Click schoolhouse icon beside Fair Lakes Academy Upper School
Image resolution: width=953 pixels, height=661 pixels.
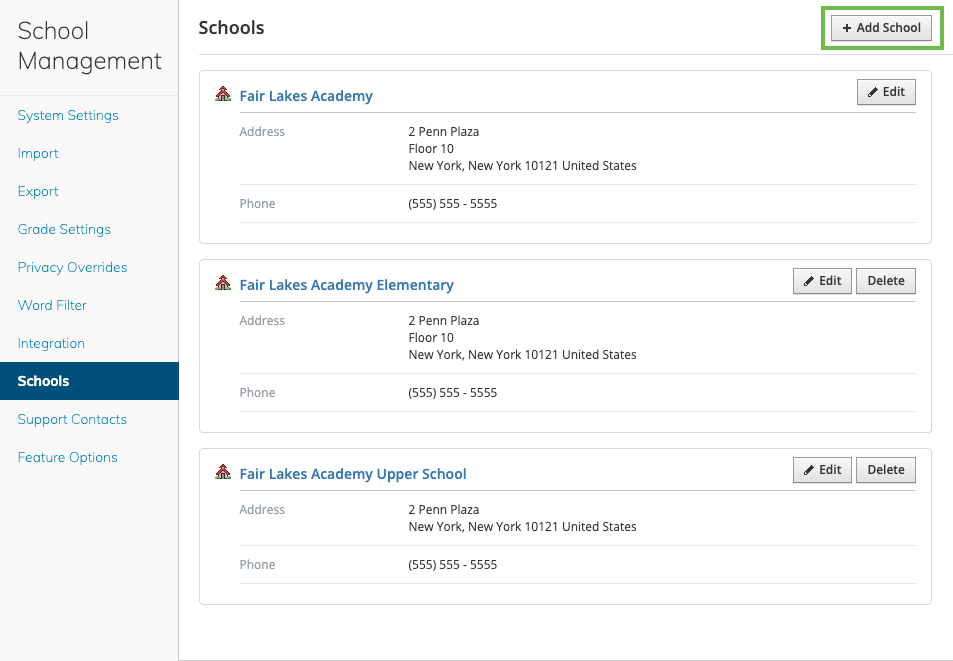(223, 473)
